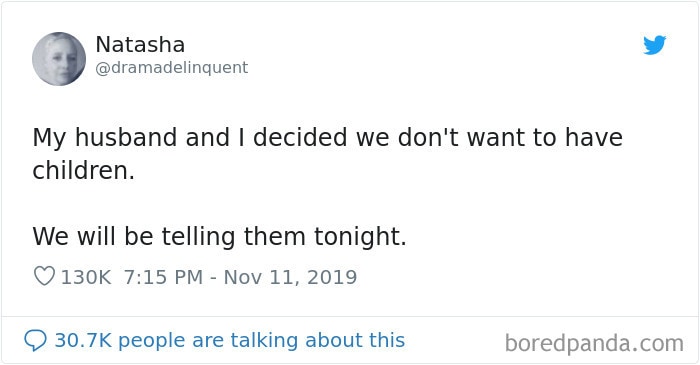This screenshot has width=700, height=365.
Task: Click the word "tonight." ending the tweet
Action: click(x=360, y=236)
